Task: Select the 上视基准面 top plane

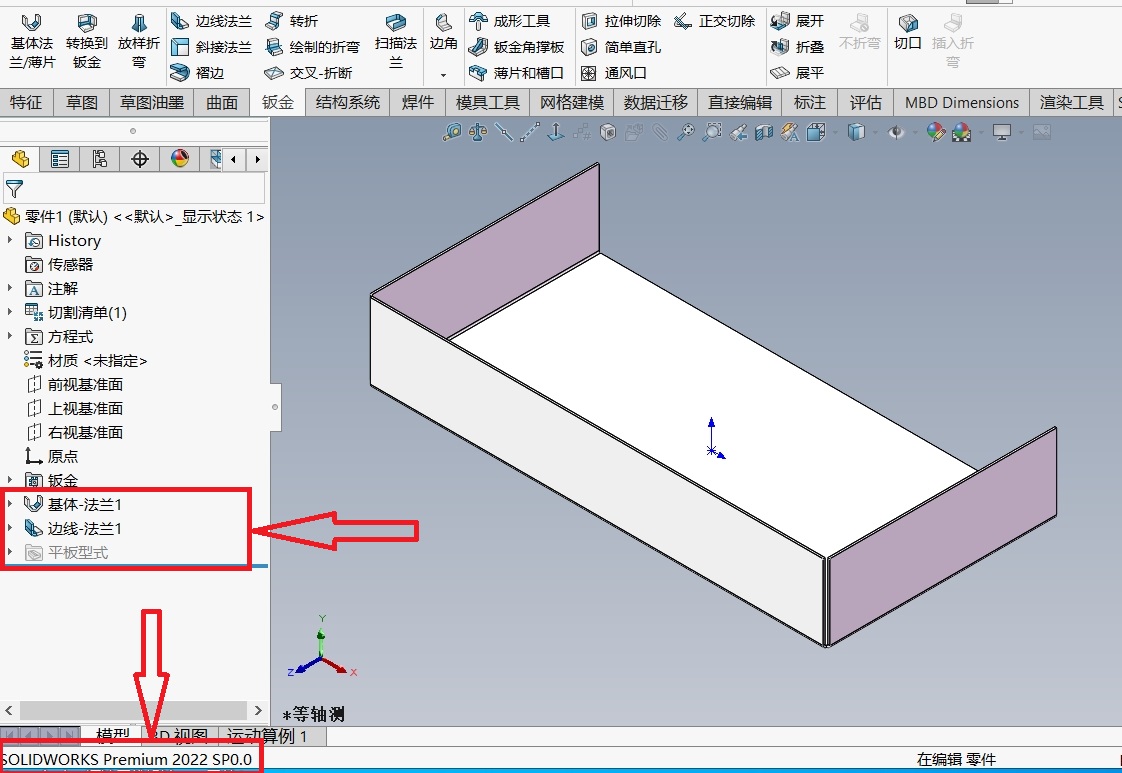Action: point(74,408)
